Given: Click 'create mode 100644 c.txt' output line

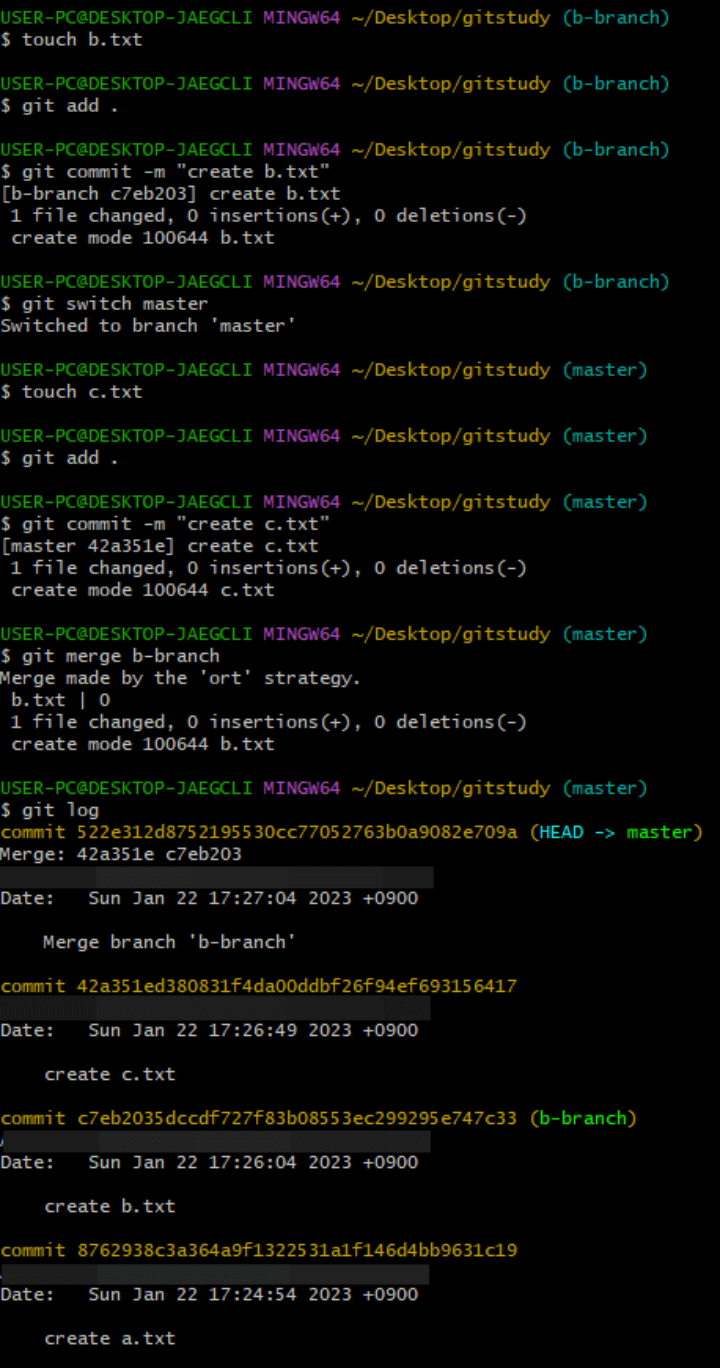Looking at the screenshot, I should (142, 590).
